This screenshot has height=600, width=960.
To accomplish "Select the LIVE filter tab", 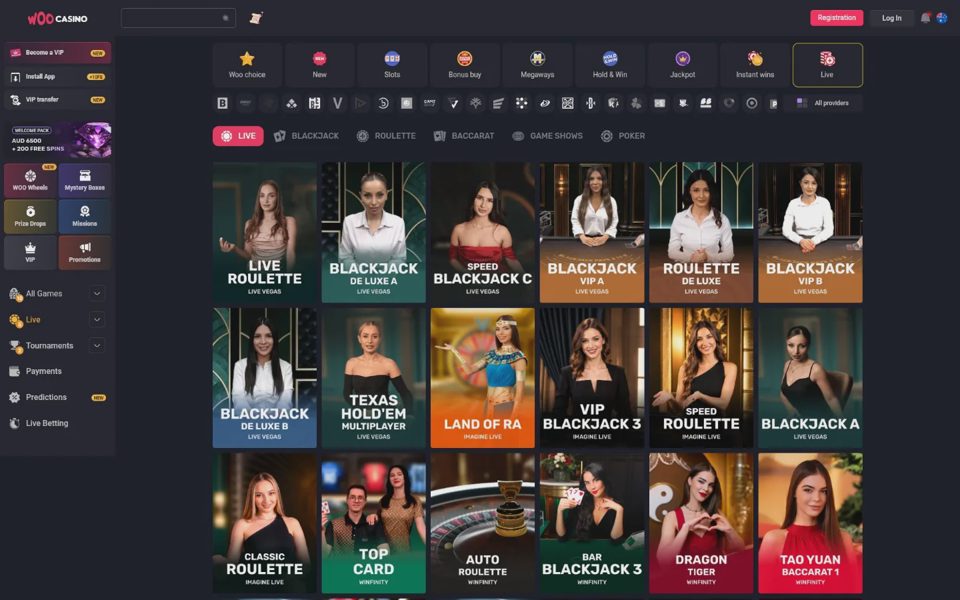I will pyautogui.click(x=238, y=136).
